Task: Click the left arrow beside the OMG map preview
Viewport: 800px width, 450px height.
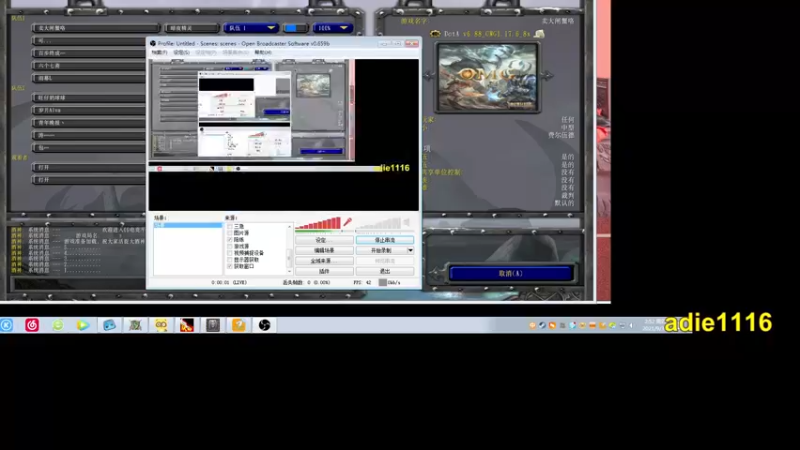Action: point(428,76)
